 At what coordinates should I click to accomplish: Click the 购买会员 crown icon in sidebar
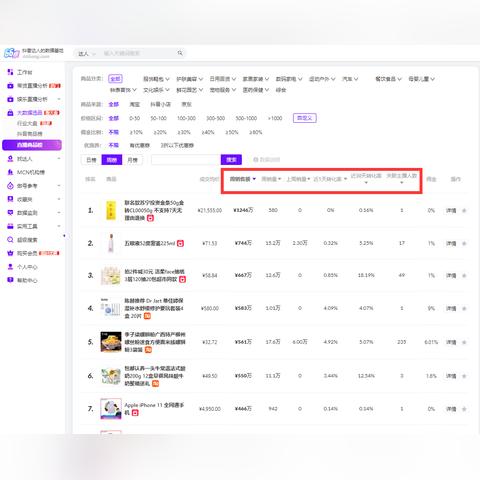click(10, 253)
